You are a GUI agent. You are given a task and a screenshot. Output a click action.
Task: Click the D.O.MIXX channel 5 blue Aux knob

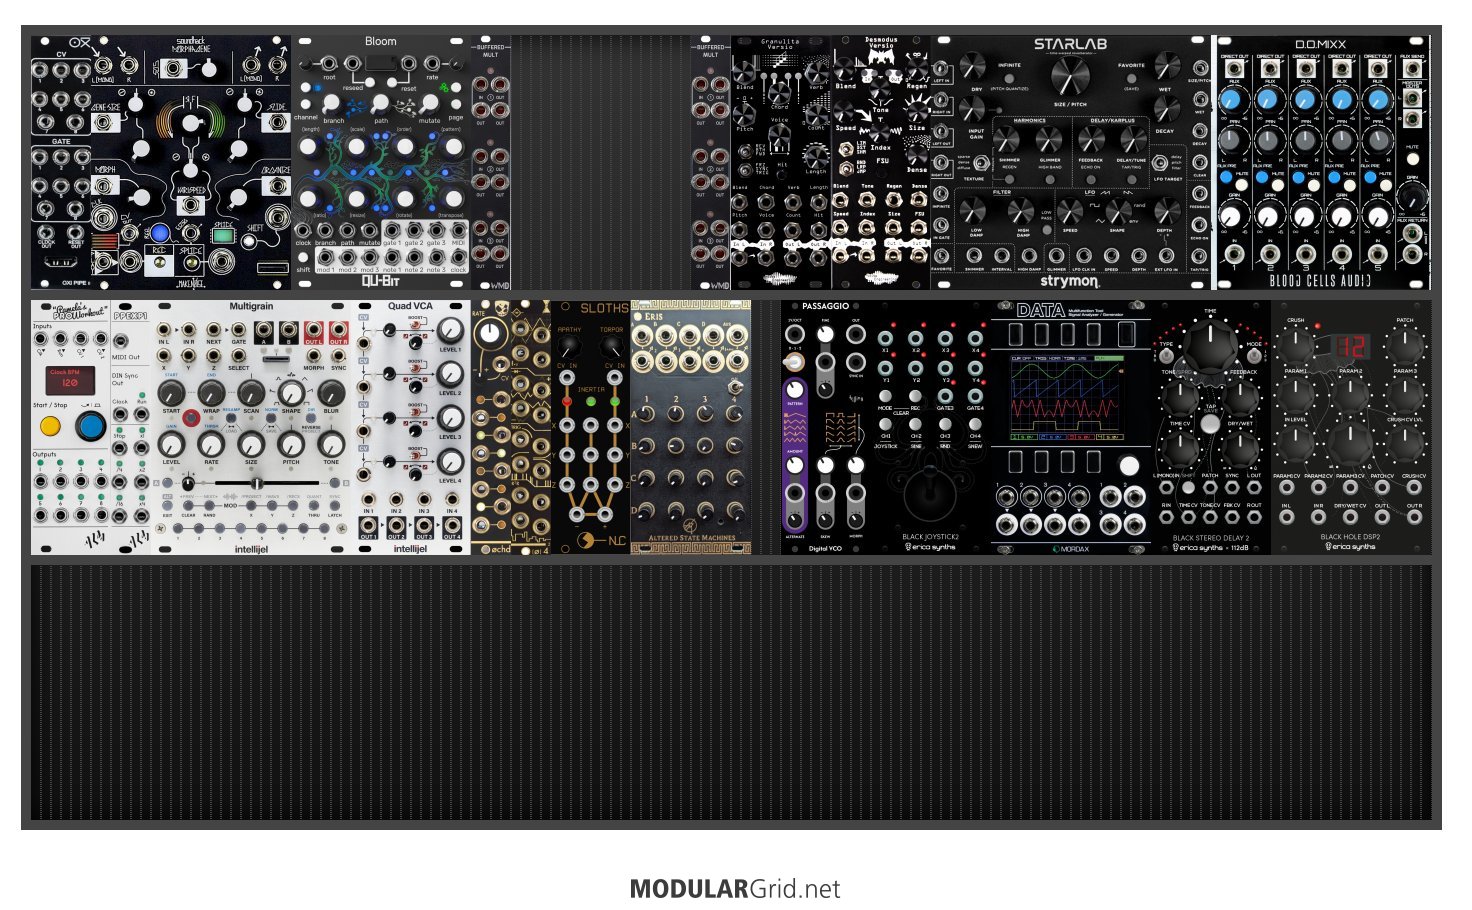[1377, 100]
